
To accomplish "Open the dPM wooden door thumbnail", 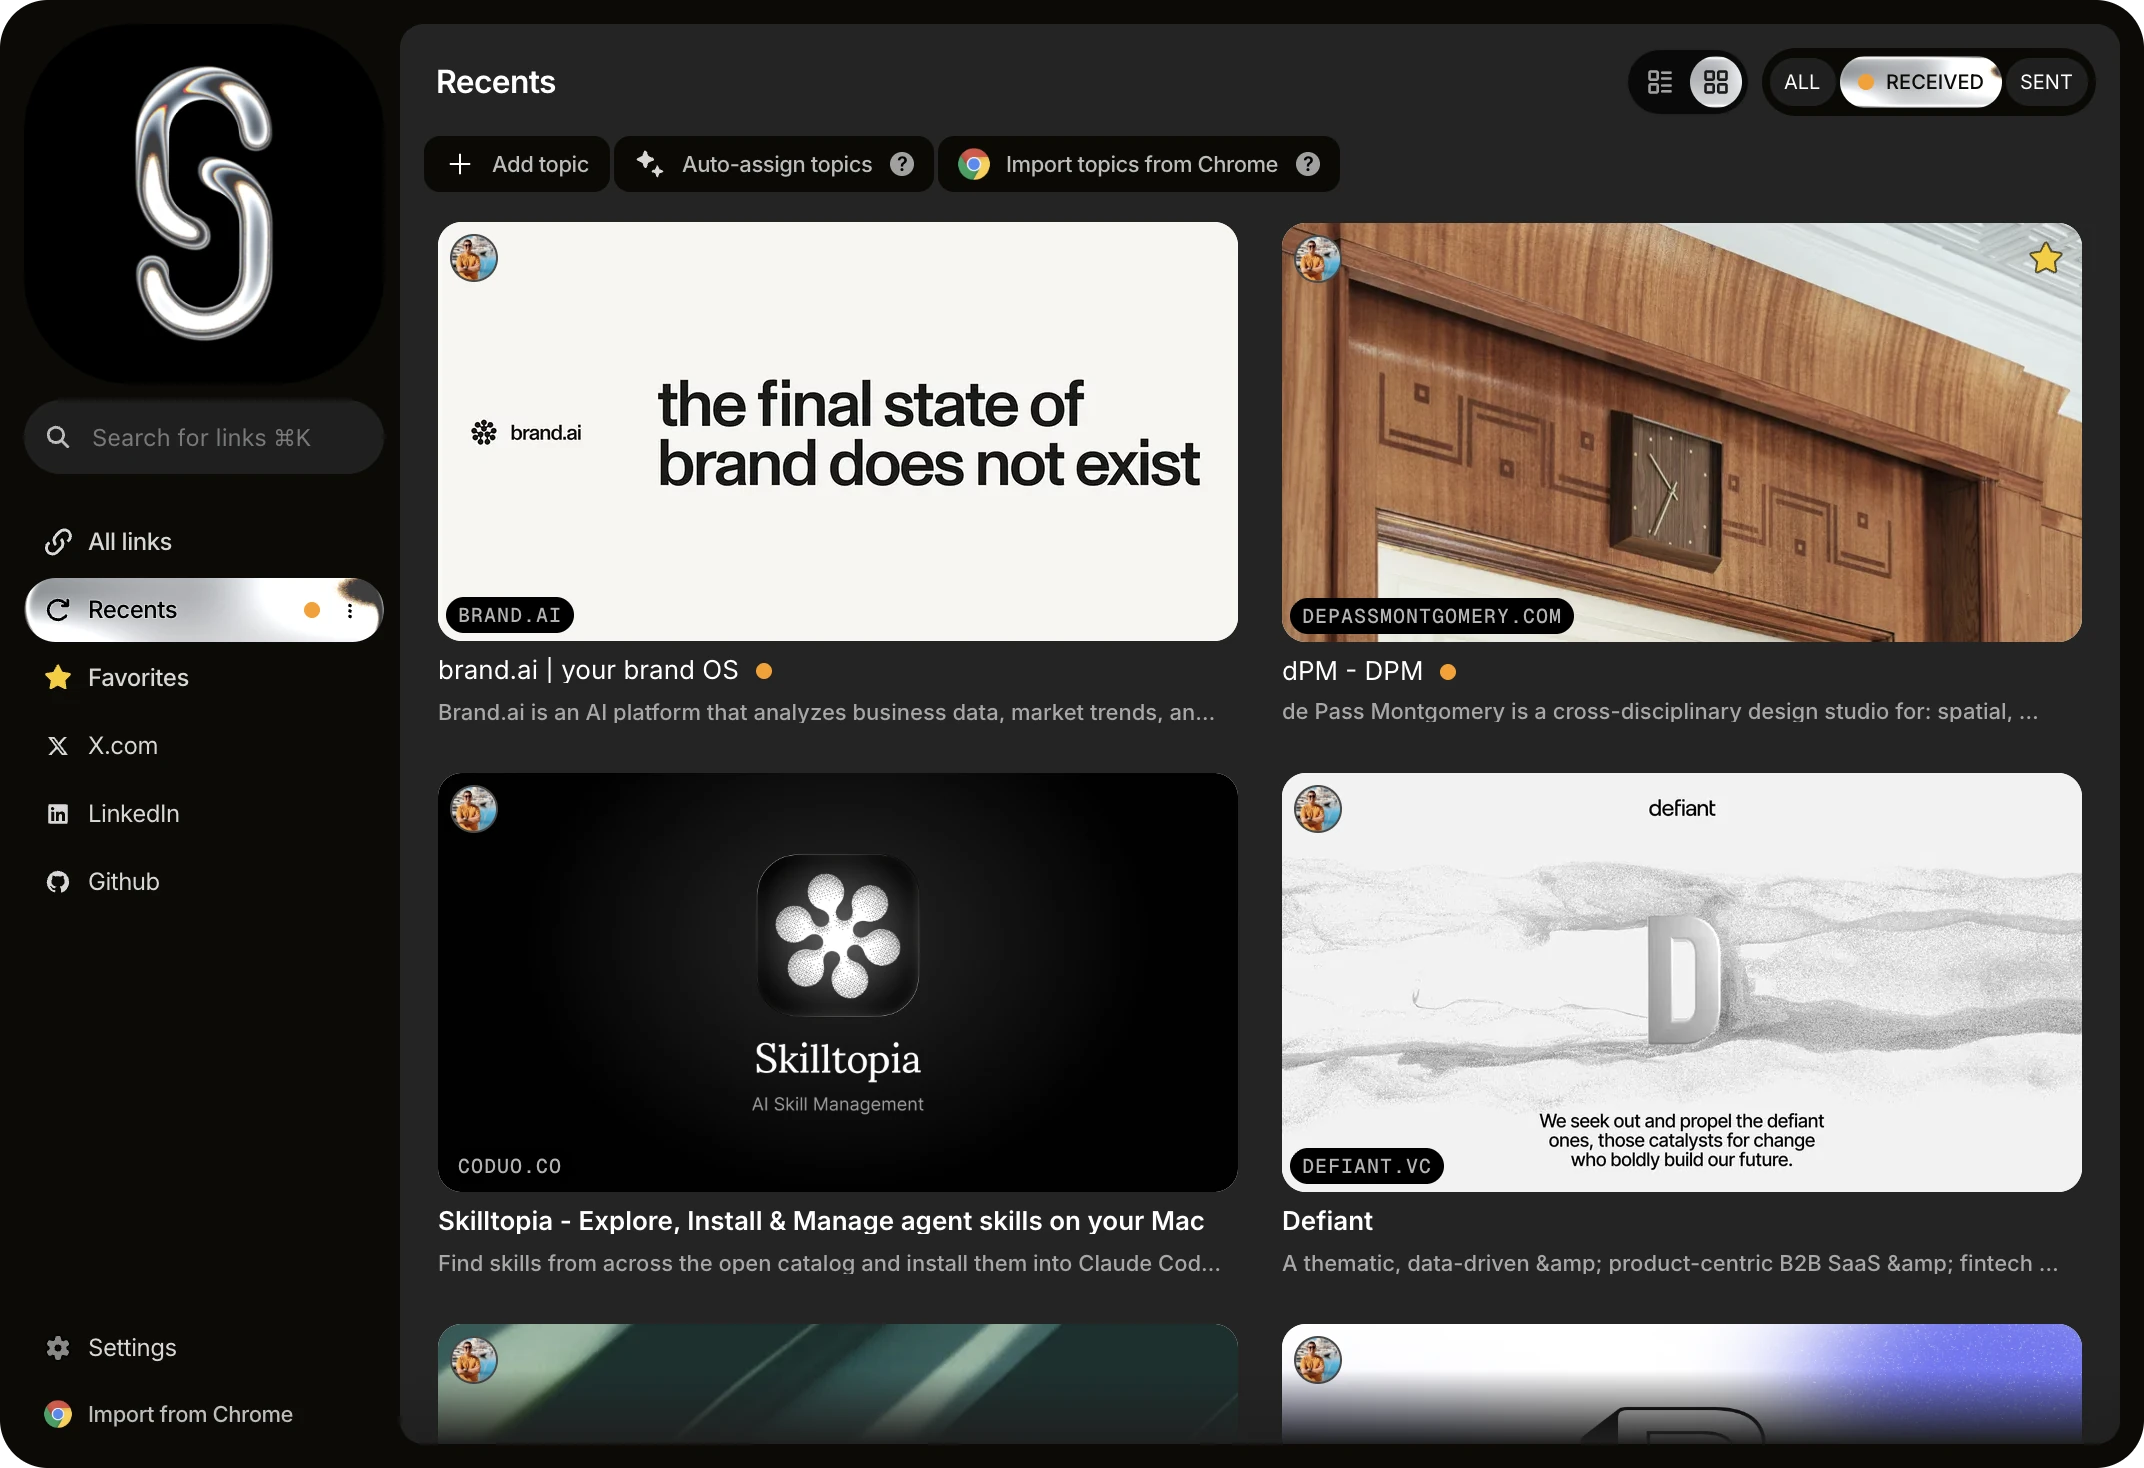I will [x=1682, y=432].
